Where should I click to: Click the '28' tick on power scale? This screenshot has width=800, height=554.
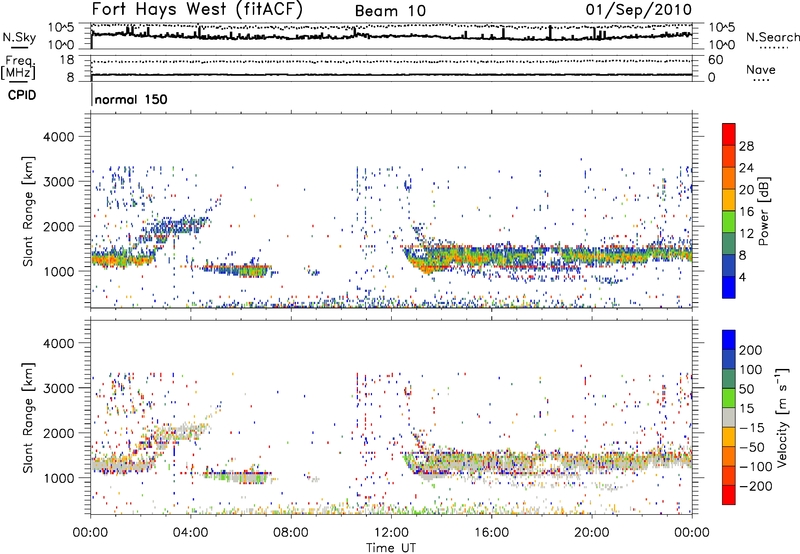pos(746,146)
